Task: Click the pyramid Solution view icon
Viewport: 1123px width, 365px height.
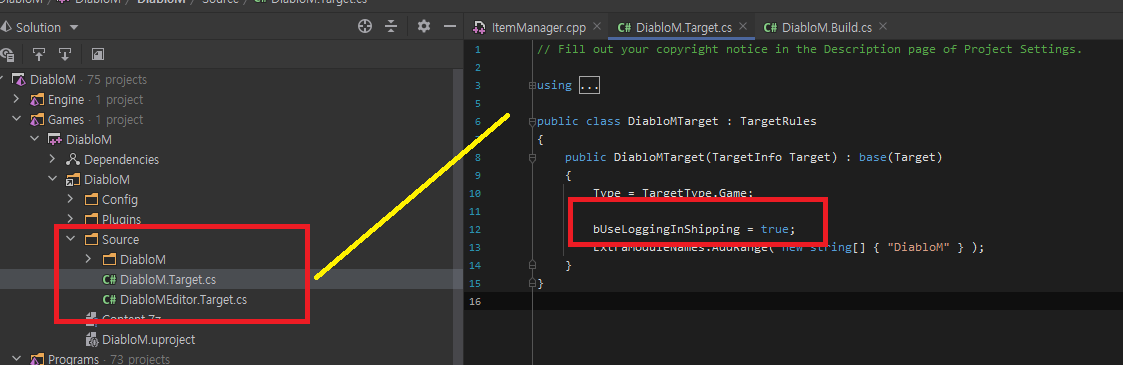Action: point(6,27)
